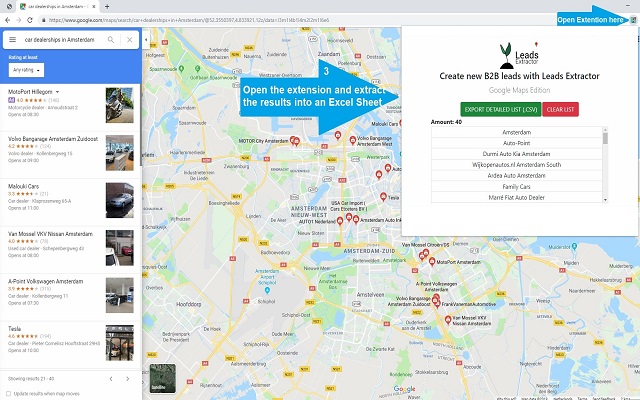Click Tesla result photo thumbnail
Image resolution: width=640 pixels, height=400 pixels.
point(120,343)
